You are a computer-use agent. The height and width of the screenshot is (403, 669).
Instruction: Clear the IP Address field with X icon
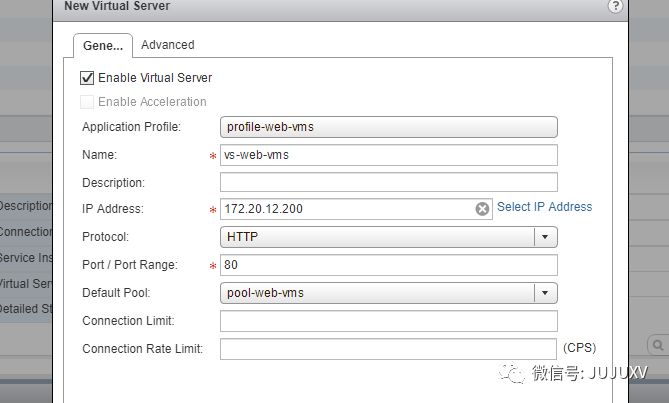tap(482, 209)
